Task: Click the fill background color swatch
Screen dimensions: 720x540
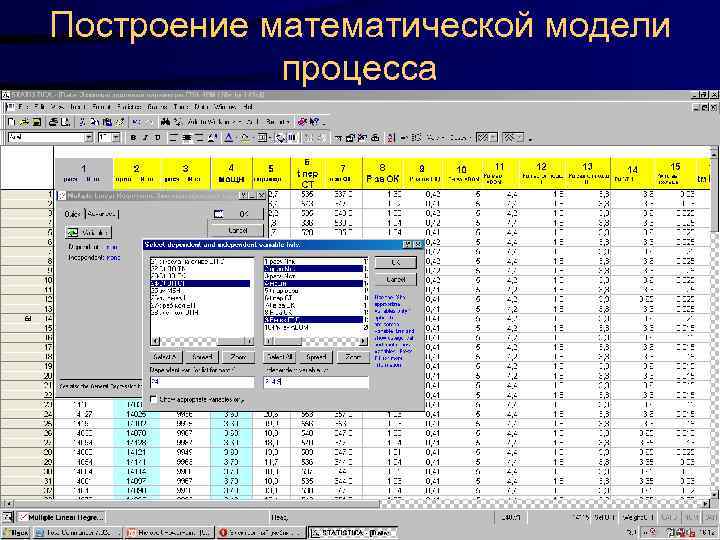Action: 245,137
